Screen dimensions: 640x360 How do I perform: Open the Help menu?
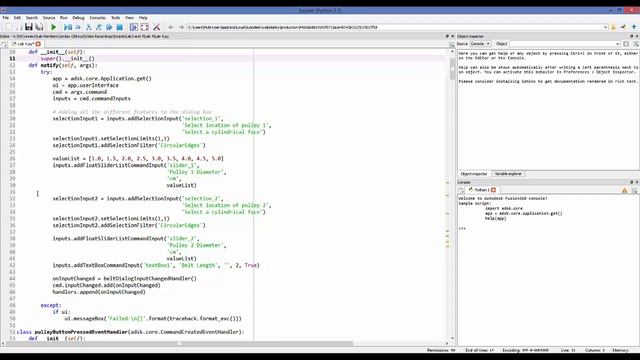143,18
